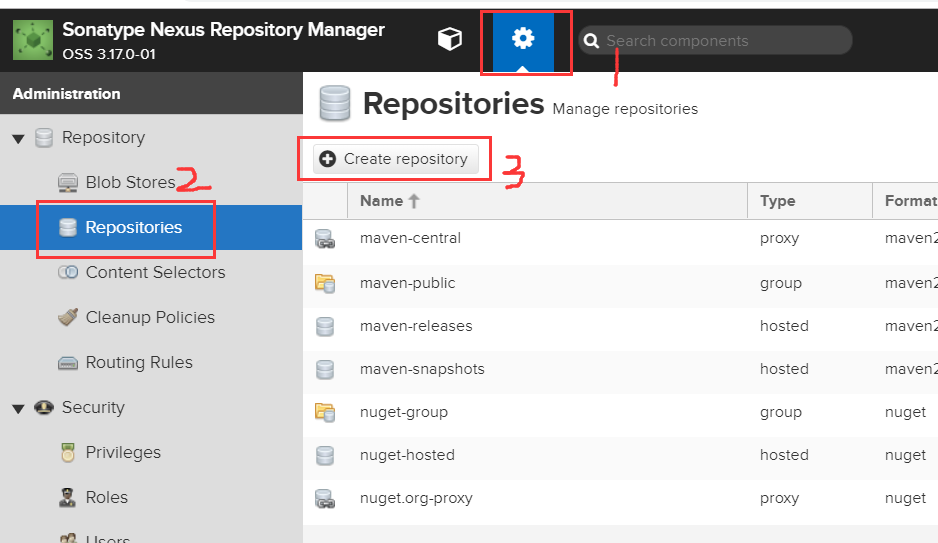Click proxy type cell for maven-central
Viewport: 938px width, 543px height.
point(779,239)
